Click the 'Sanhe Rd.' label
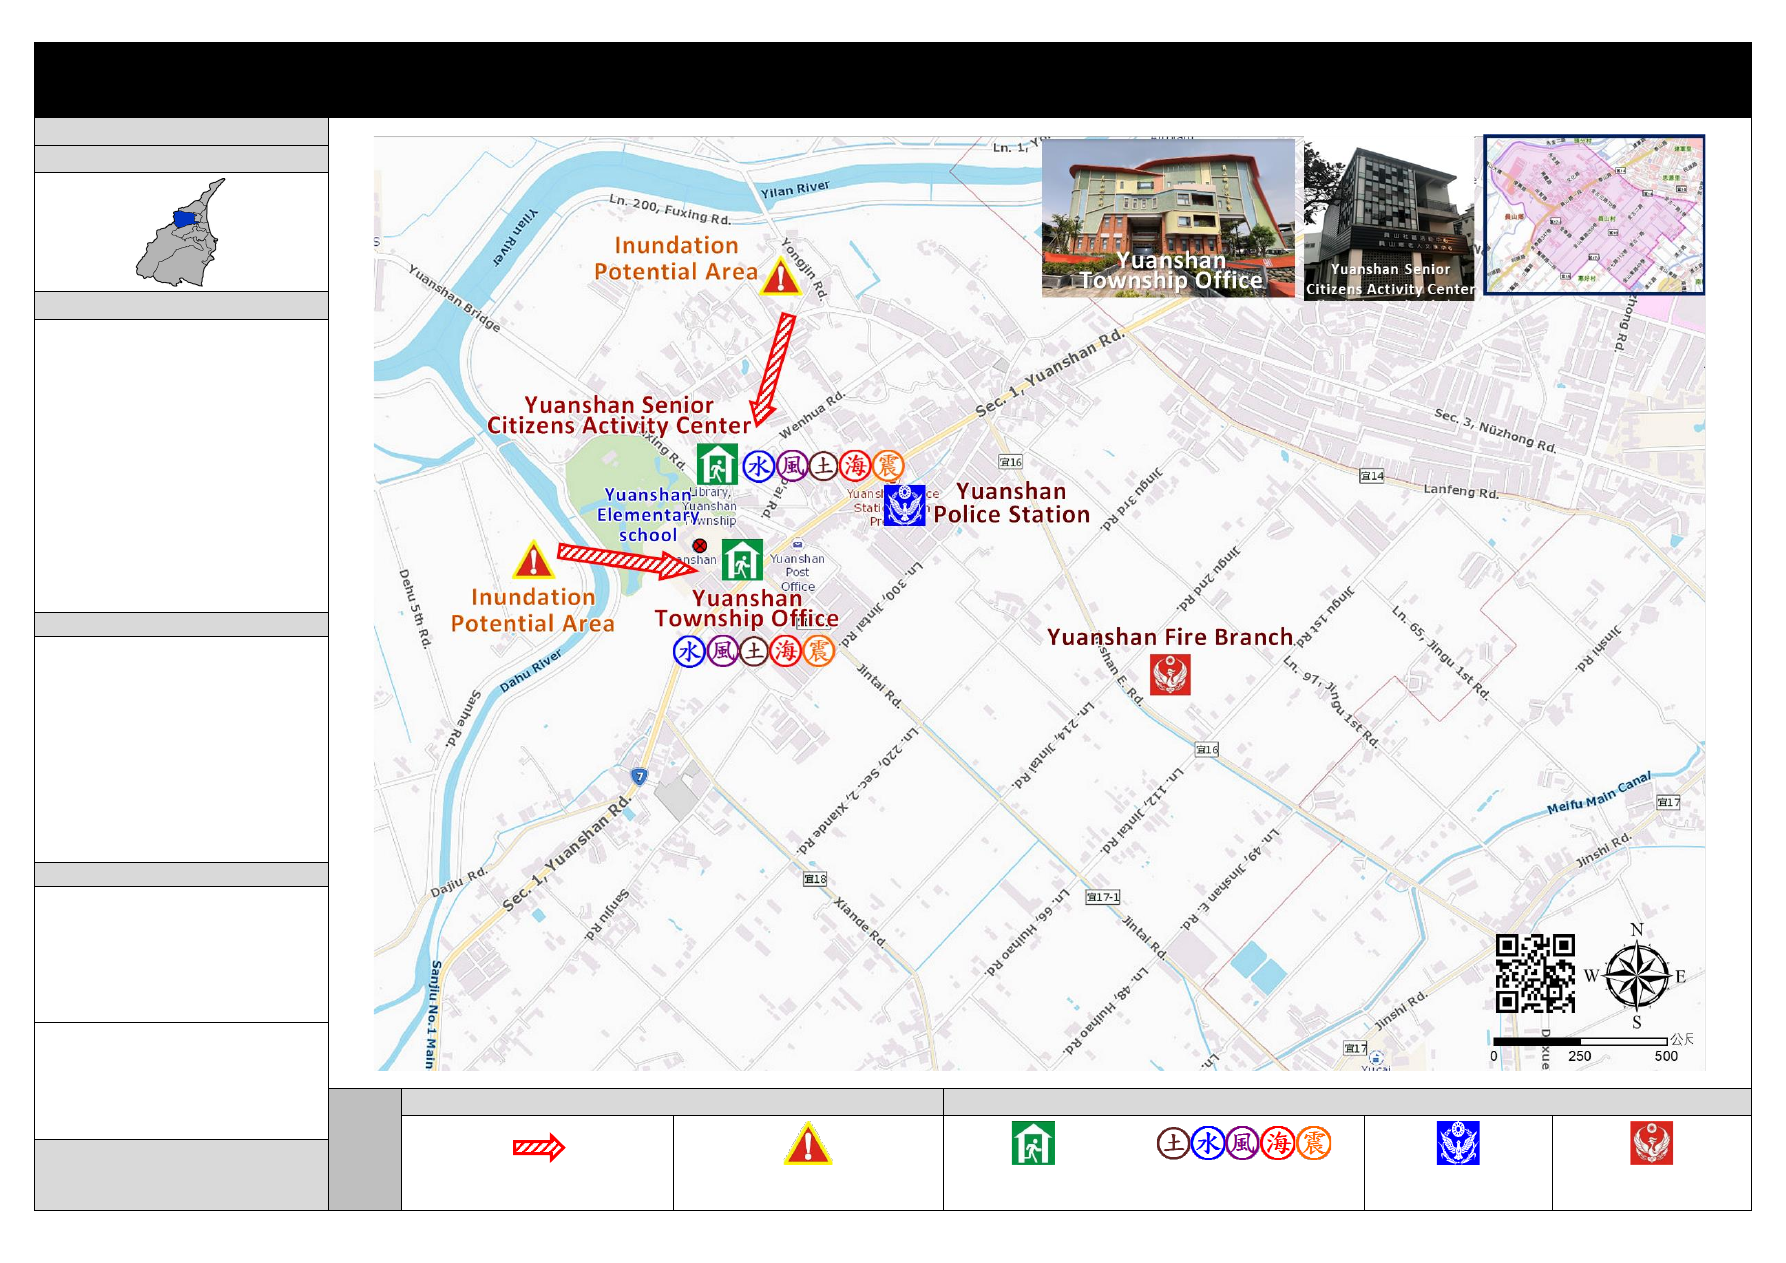 [463, 718]
